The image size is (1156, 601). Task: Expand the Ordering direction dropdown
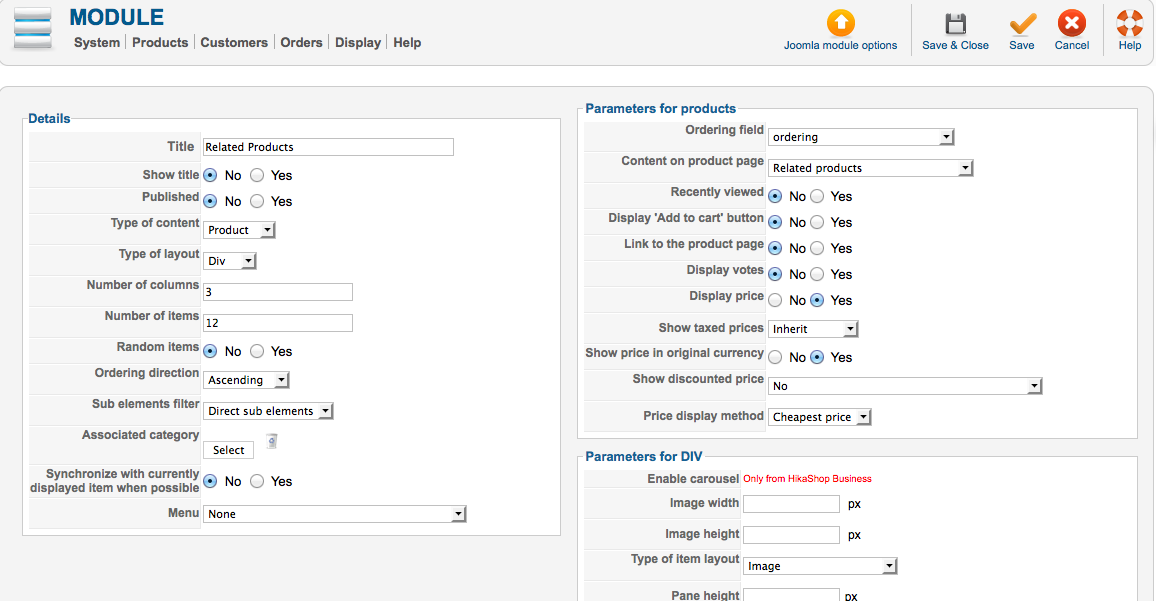click(247, 380)
